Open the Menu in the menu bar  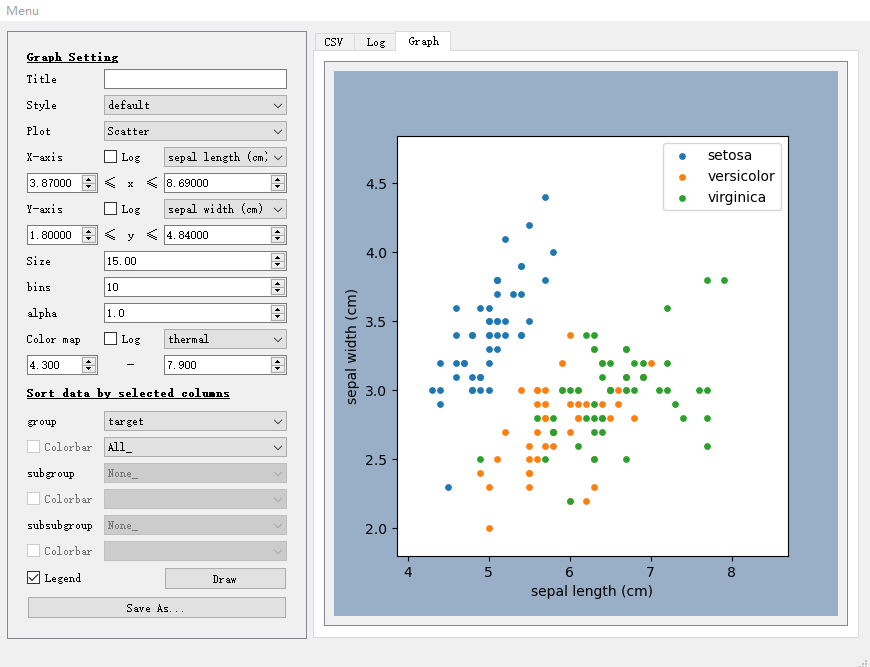[x=22, y=11]
